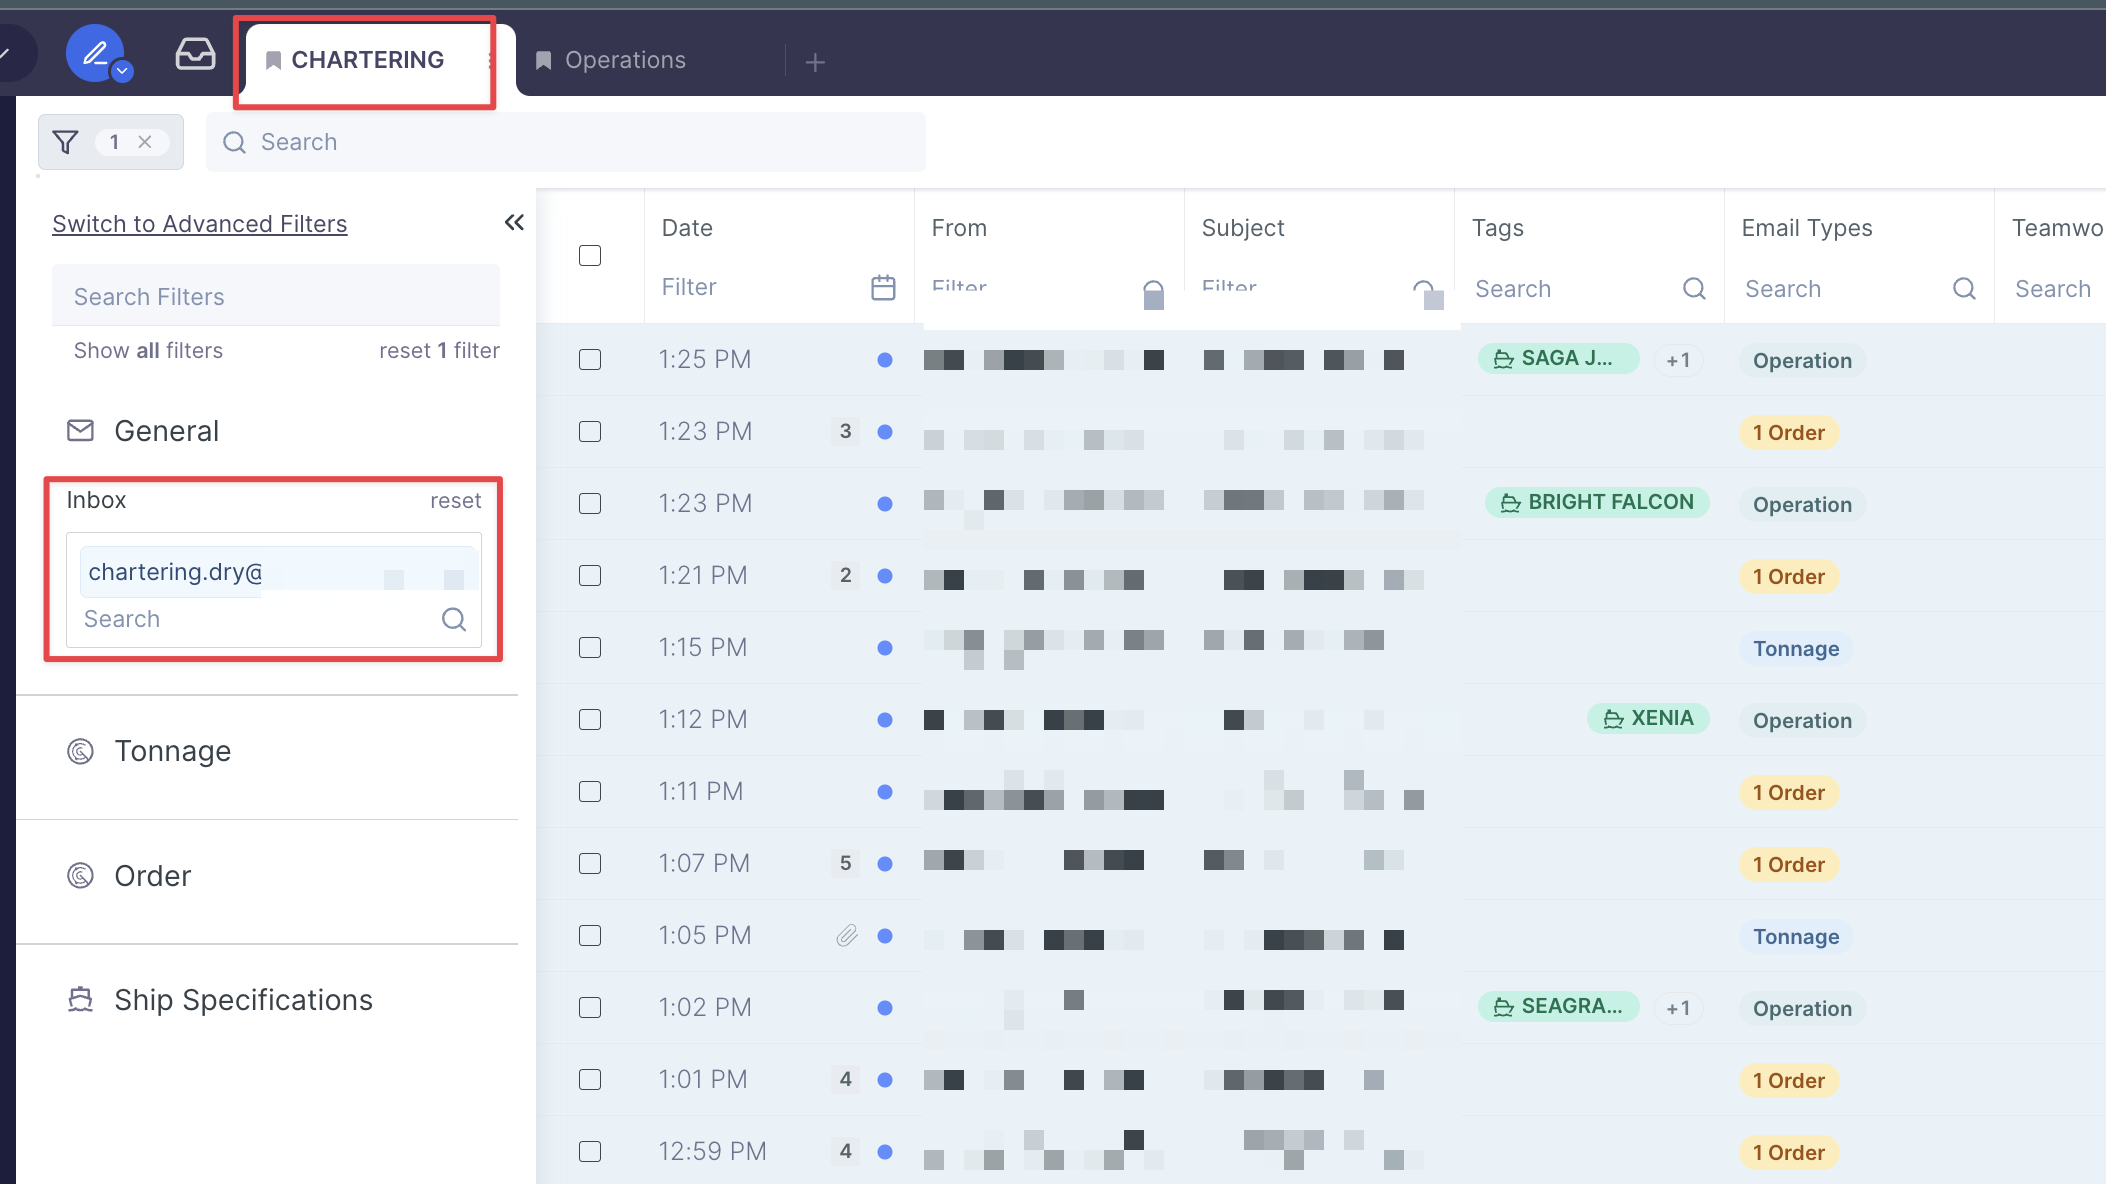The image size is (2106, 1184).
Task: Collapse the filter sidebar with double chevron
Action: pyautogui.click(x=514, y=223)
